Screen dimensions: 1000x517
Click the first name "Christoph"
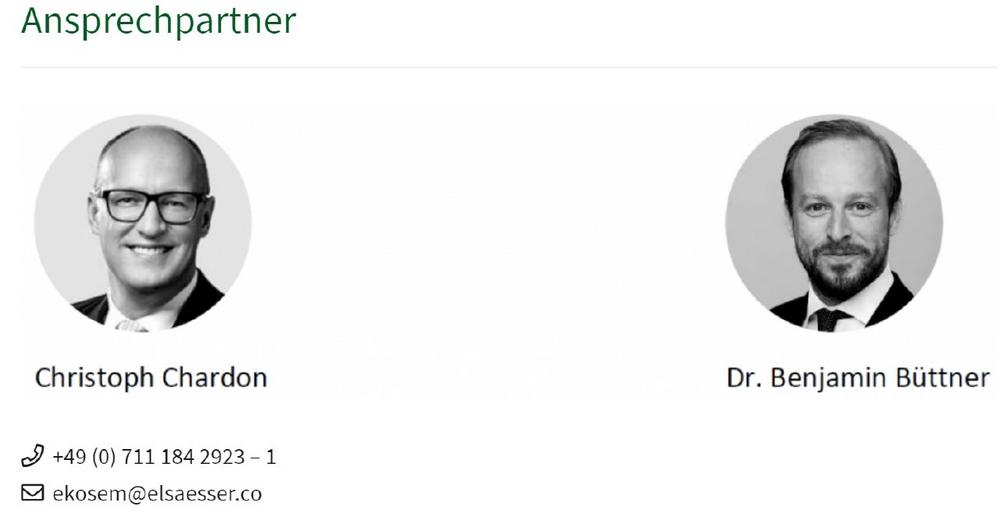tap(92, 378)
